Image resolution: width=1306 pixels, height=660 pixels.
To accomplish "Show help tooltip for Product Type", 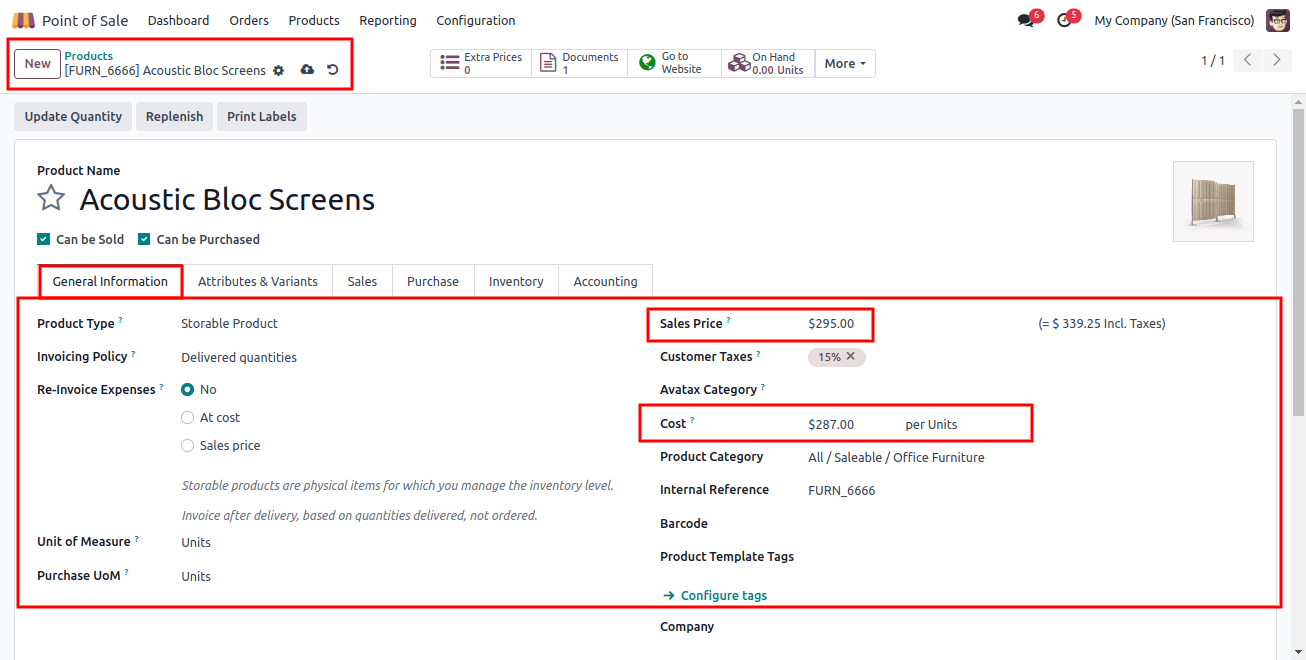I will coord(121,320).
